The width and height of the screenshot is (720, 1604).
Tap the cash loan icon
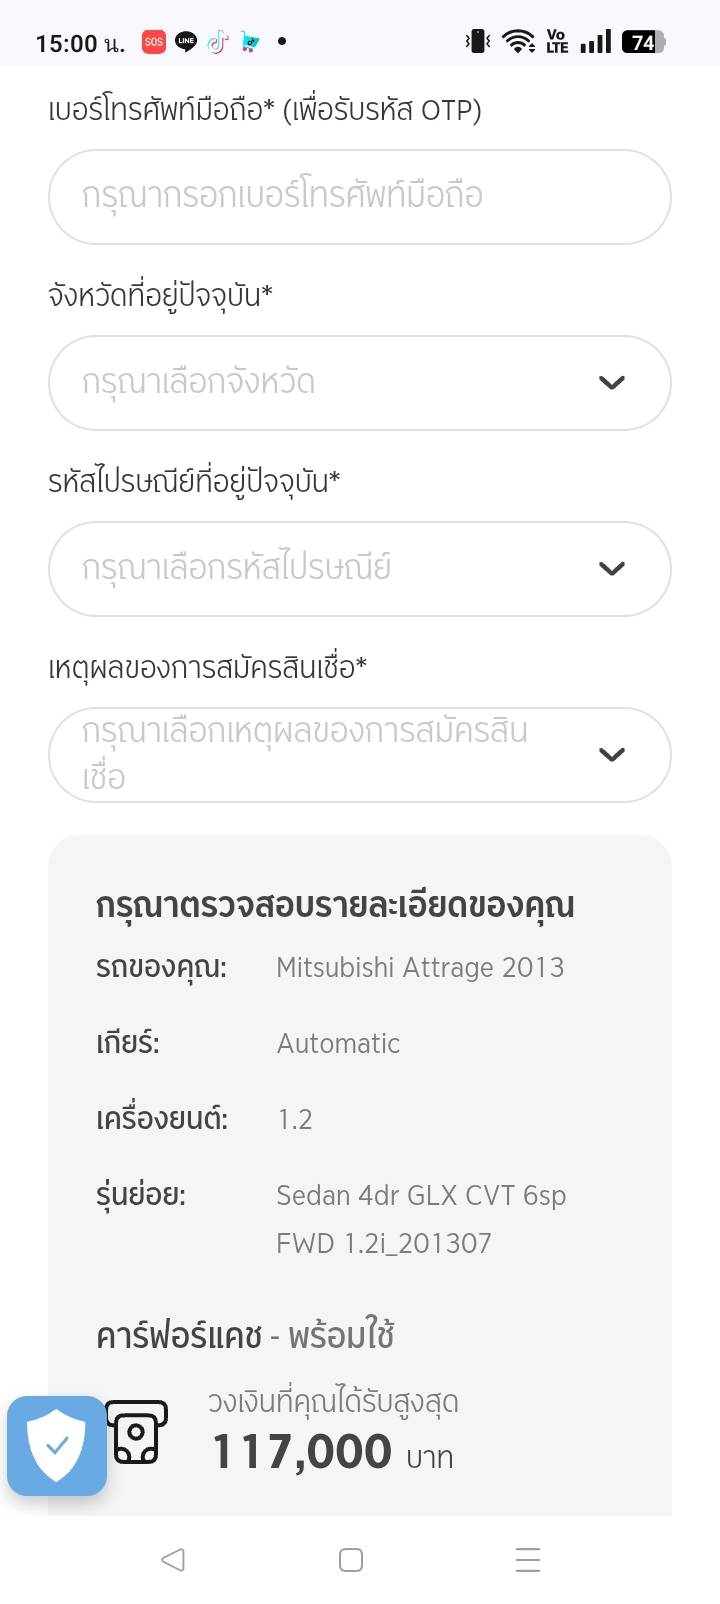[136, 1432]
